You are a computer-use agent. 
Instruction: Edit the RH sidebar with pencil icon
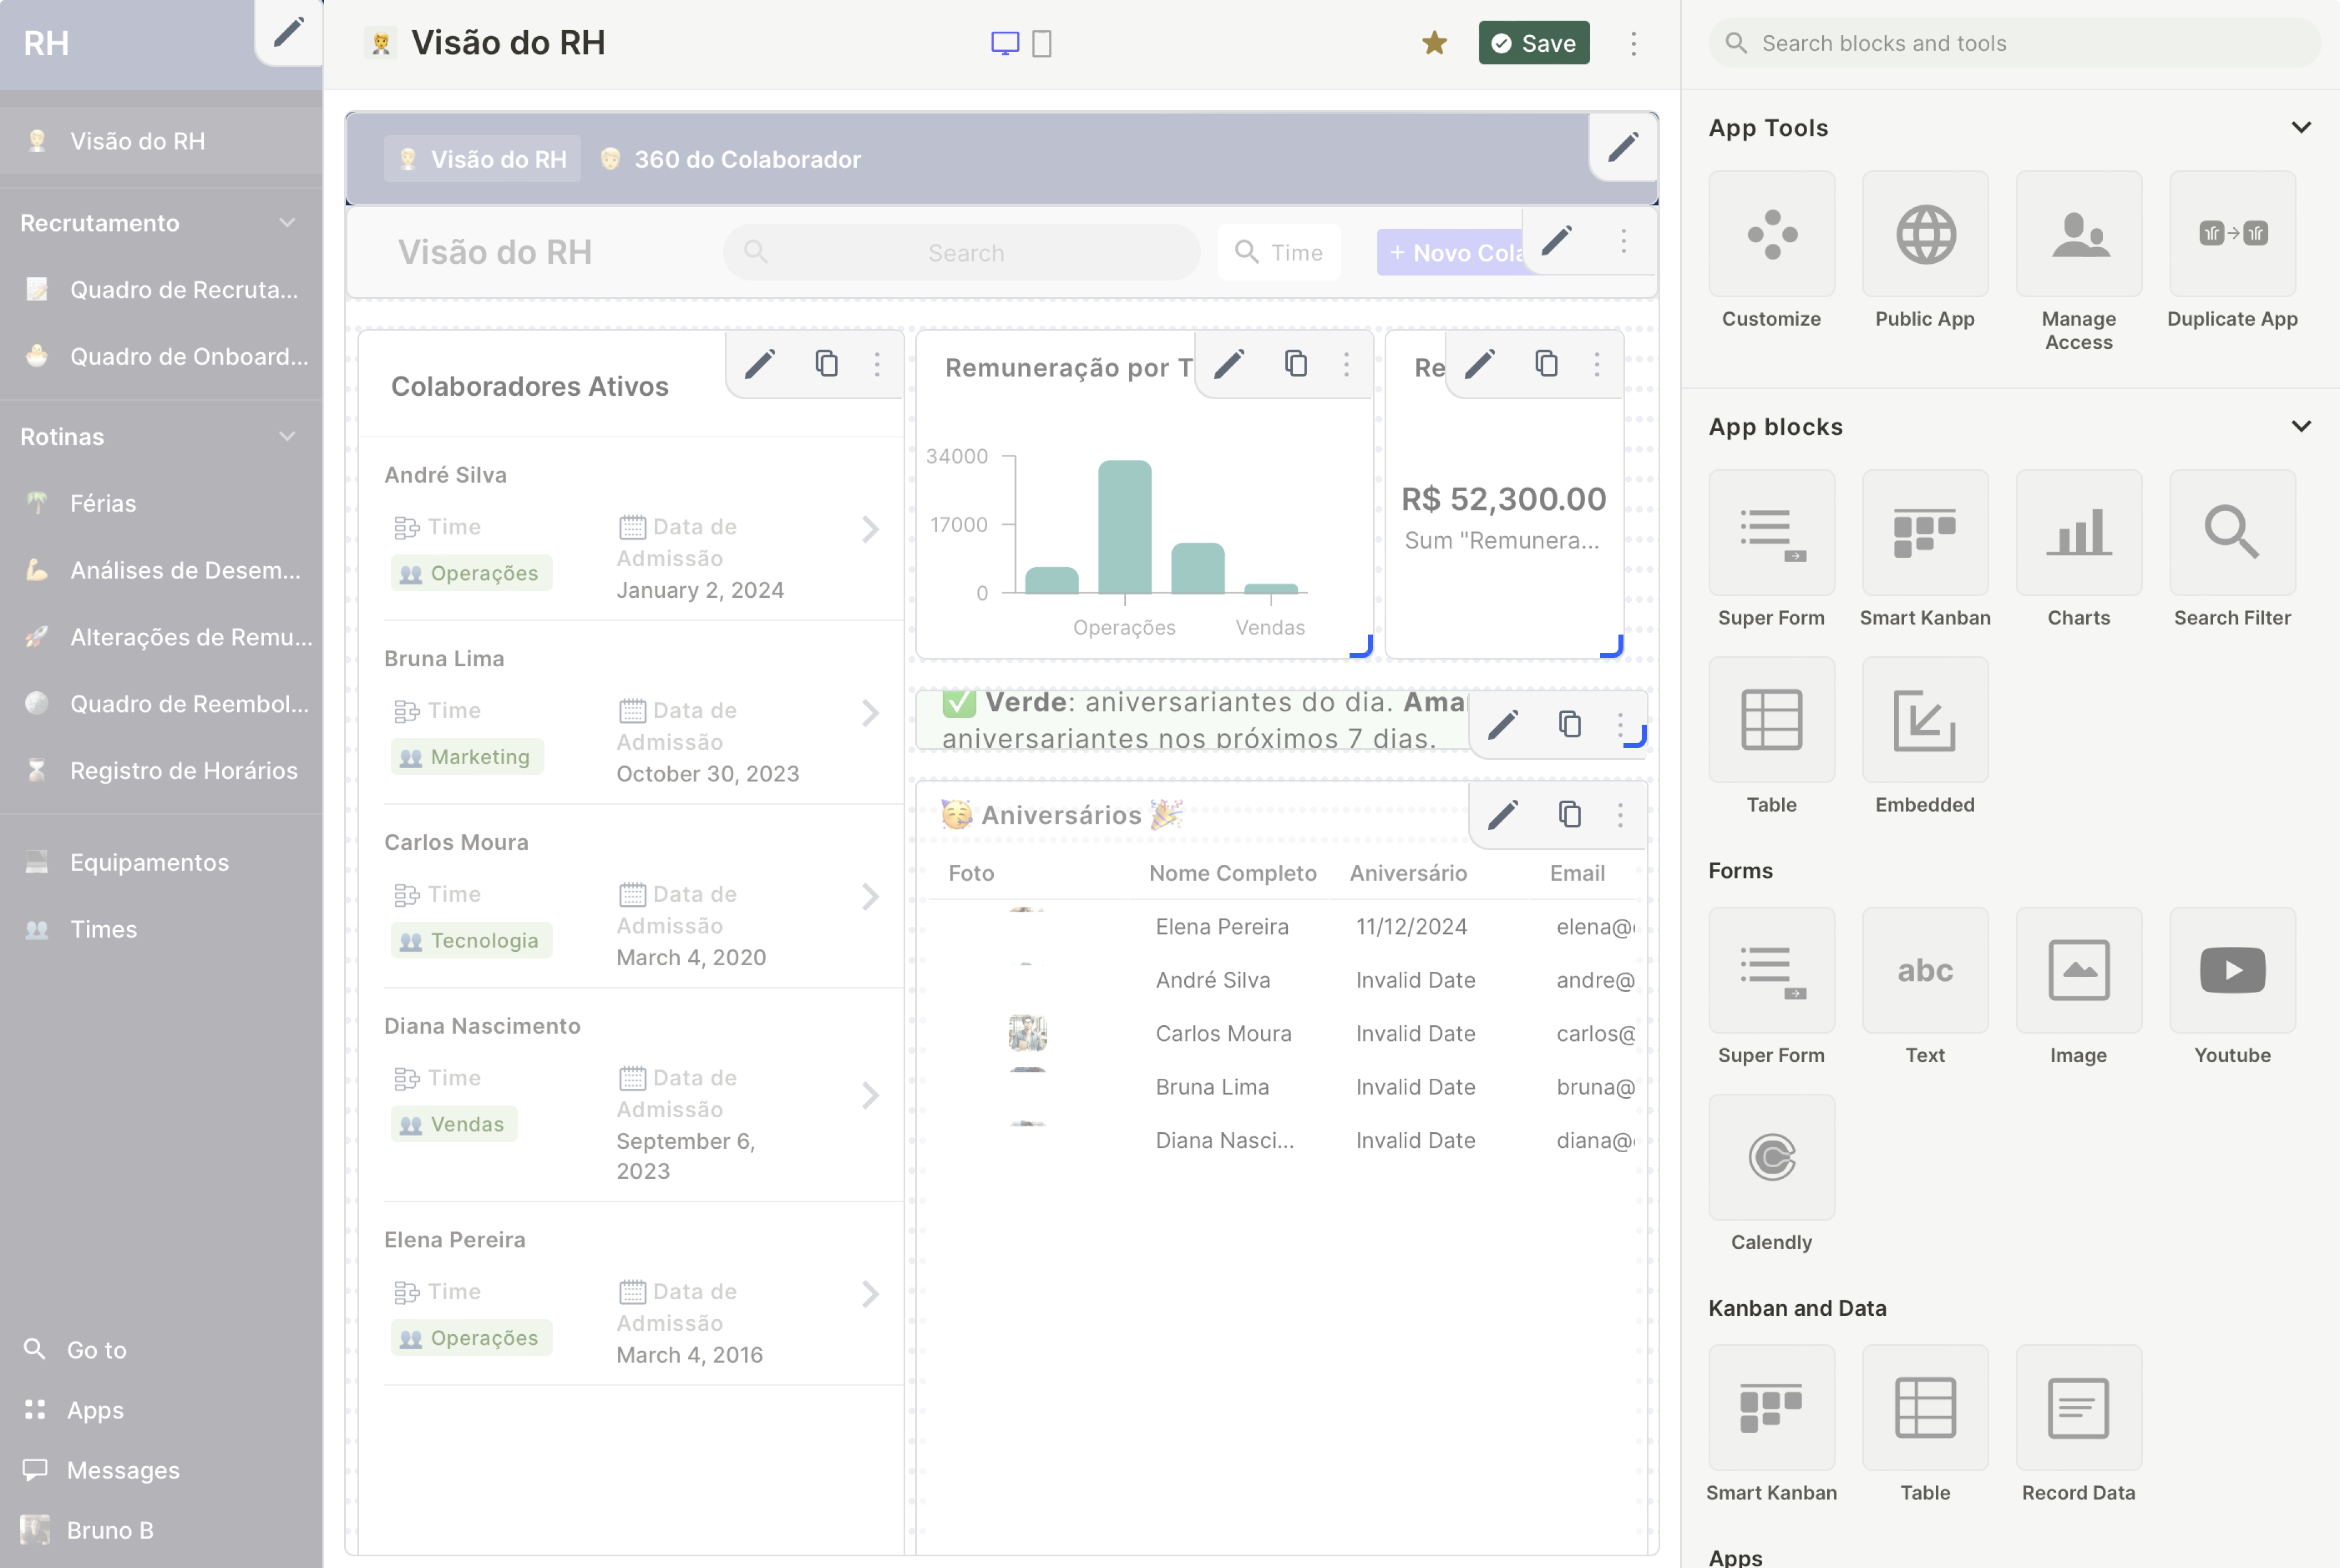(288, 32)
